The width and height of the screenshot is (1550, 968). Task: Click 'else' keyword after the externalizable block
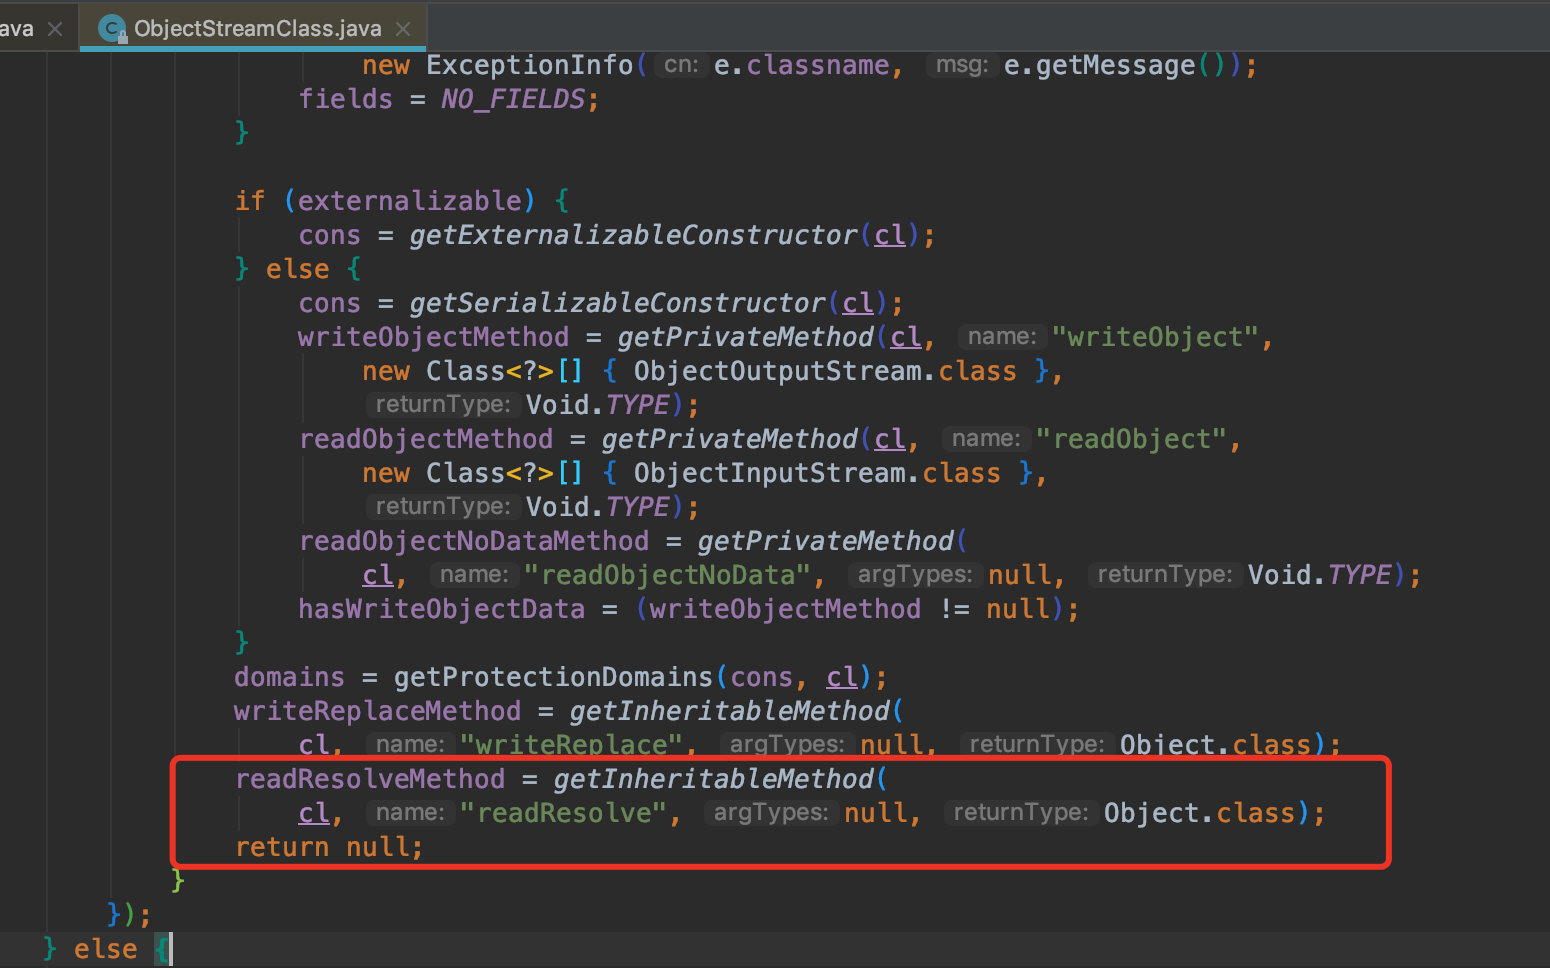click(x=297, y=269)
